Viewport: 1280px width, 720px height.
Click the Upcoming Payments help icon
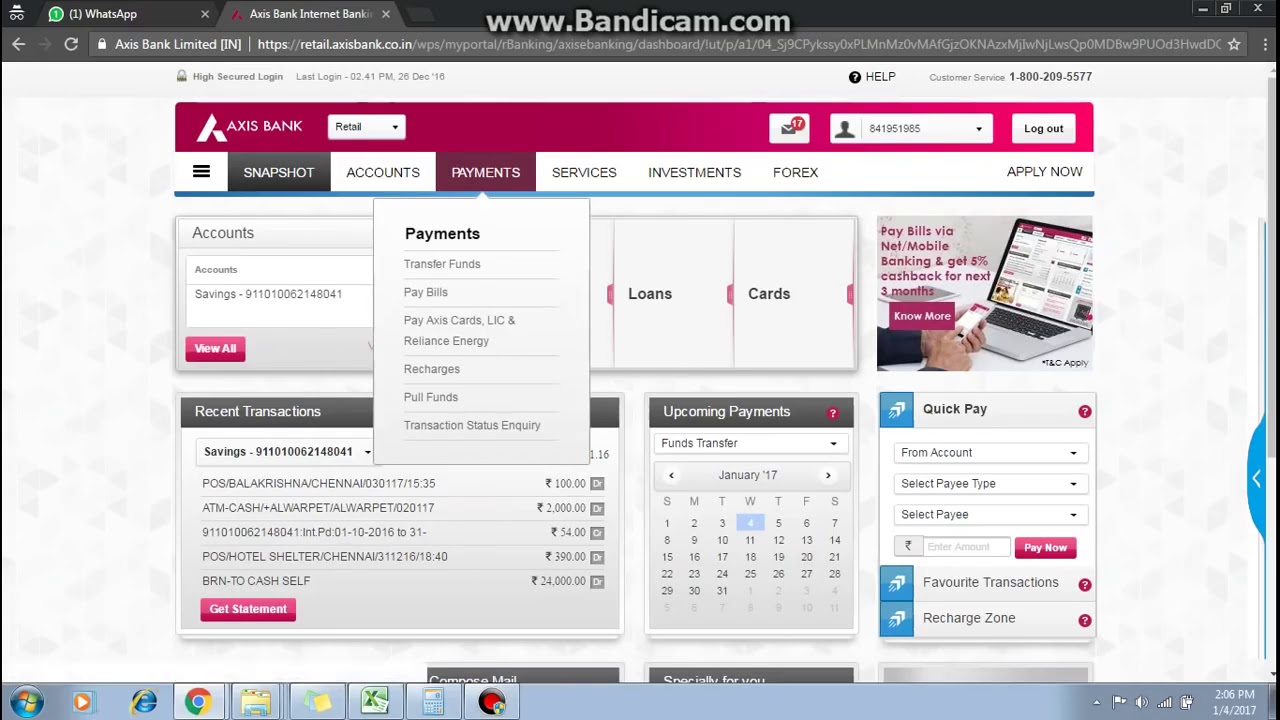[832, 412]
